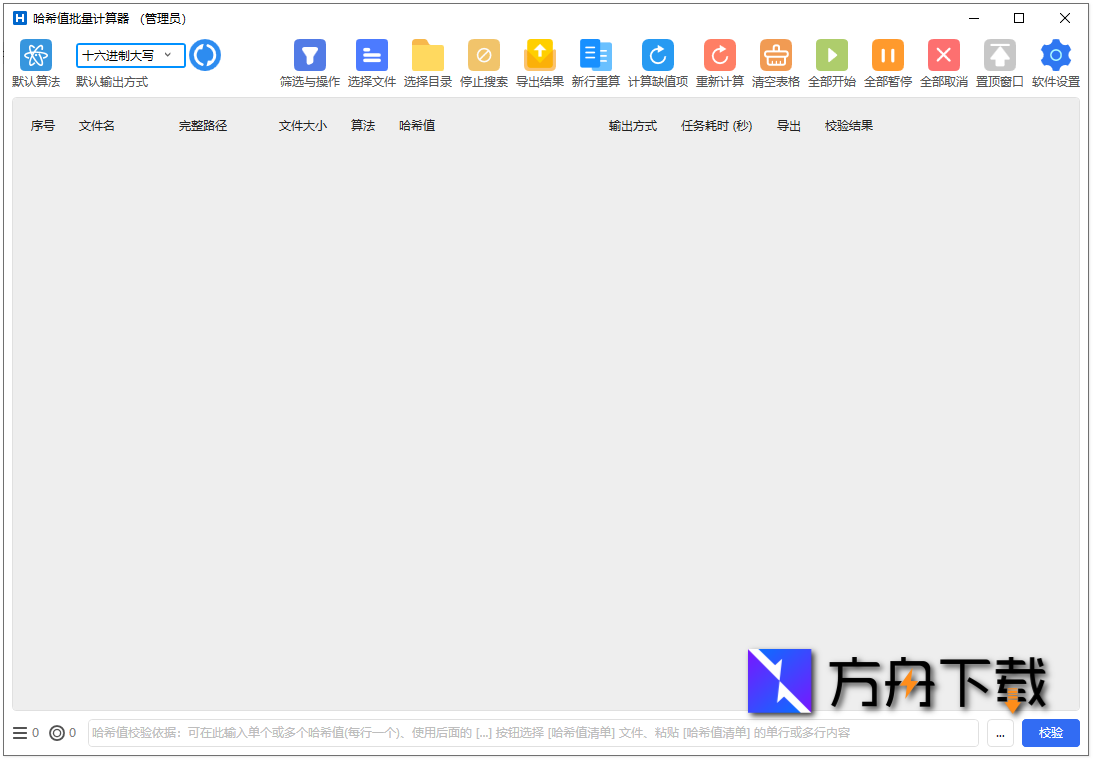Image resolution: width=1093 pixels, height=760 pixels.
Task: Click the 计算缺值项 compute missing values icon
Action: [658, 55]
